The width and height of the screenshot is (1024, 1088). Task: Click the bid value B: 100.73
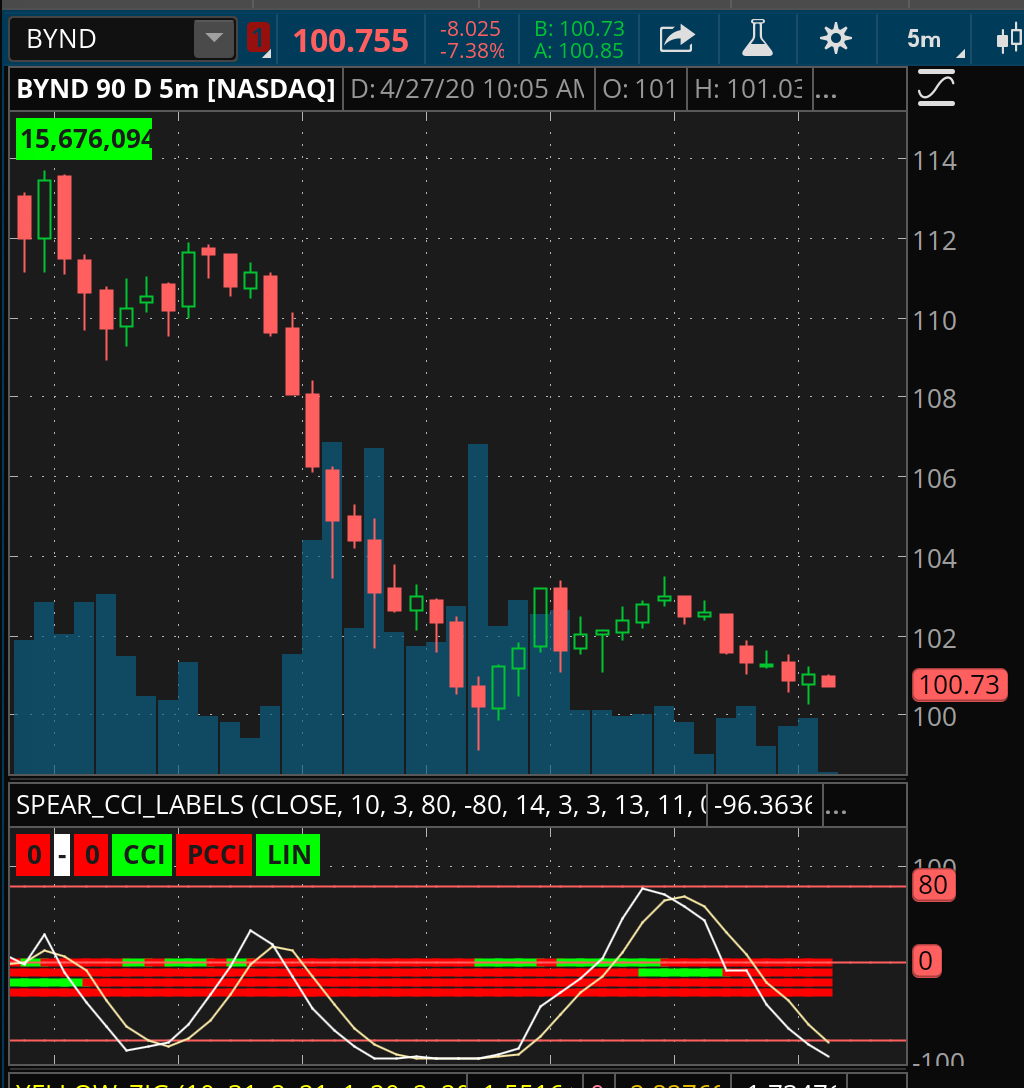click(579, 28)
